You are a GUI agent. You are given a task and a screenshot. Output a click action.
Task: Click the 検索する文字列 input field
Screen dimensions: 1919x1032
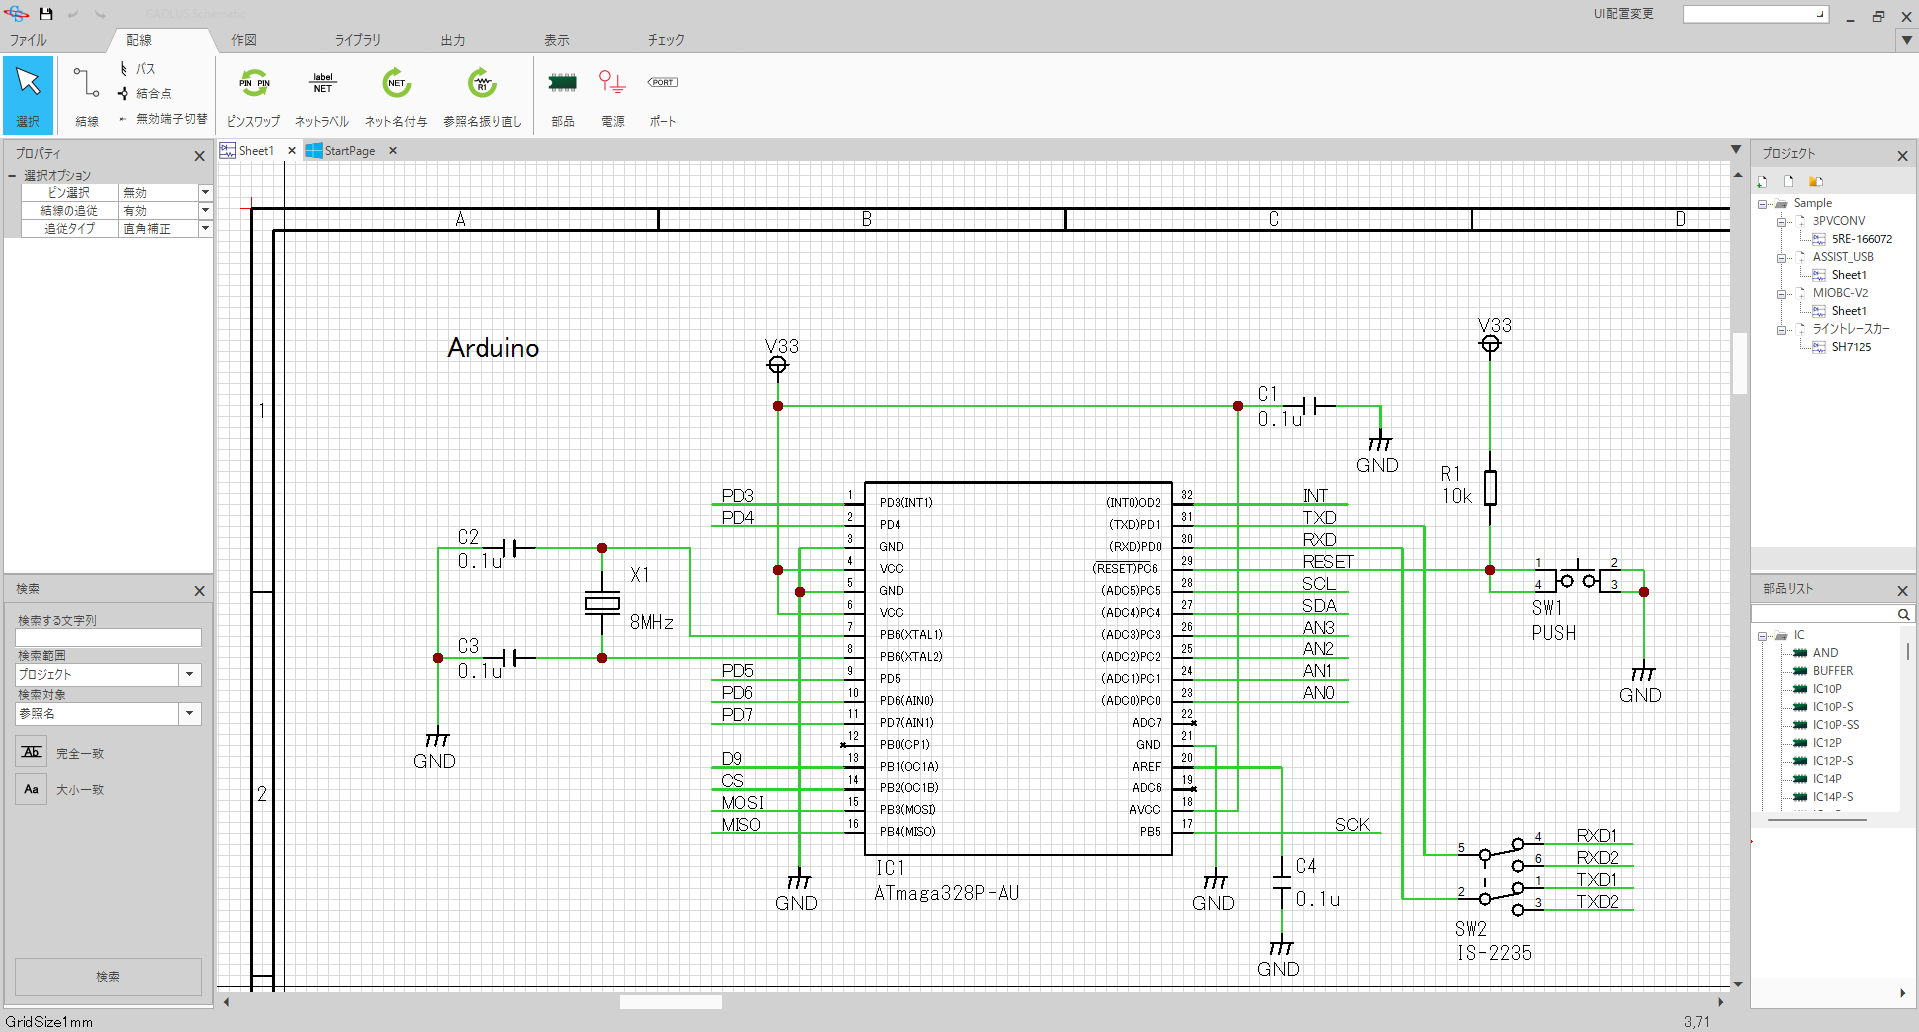pyautogui.click(x=108, y=637)
